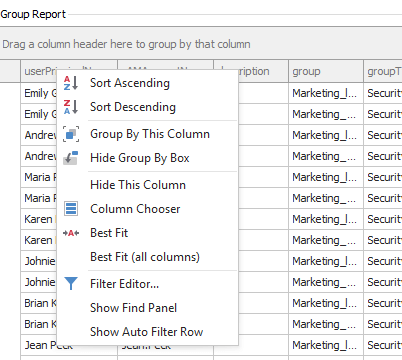The height and width of the screenshot is (360, 402).
Task: Select Hide This Column
Action: coord(147,185)
